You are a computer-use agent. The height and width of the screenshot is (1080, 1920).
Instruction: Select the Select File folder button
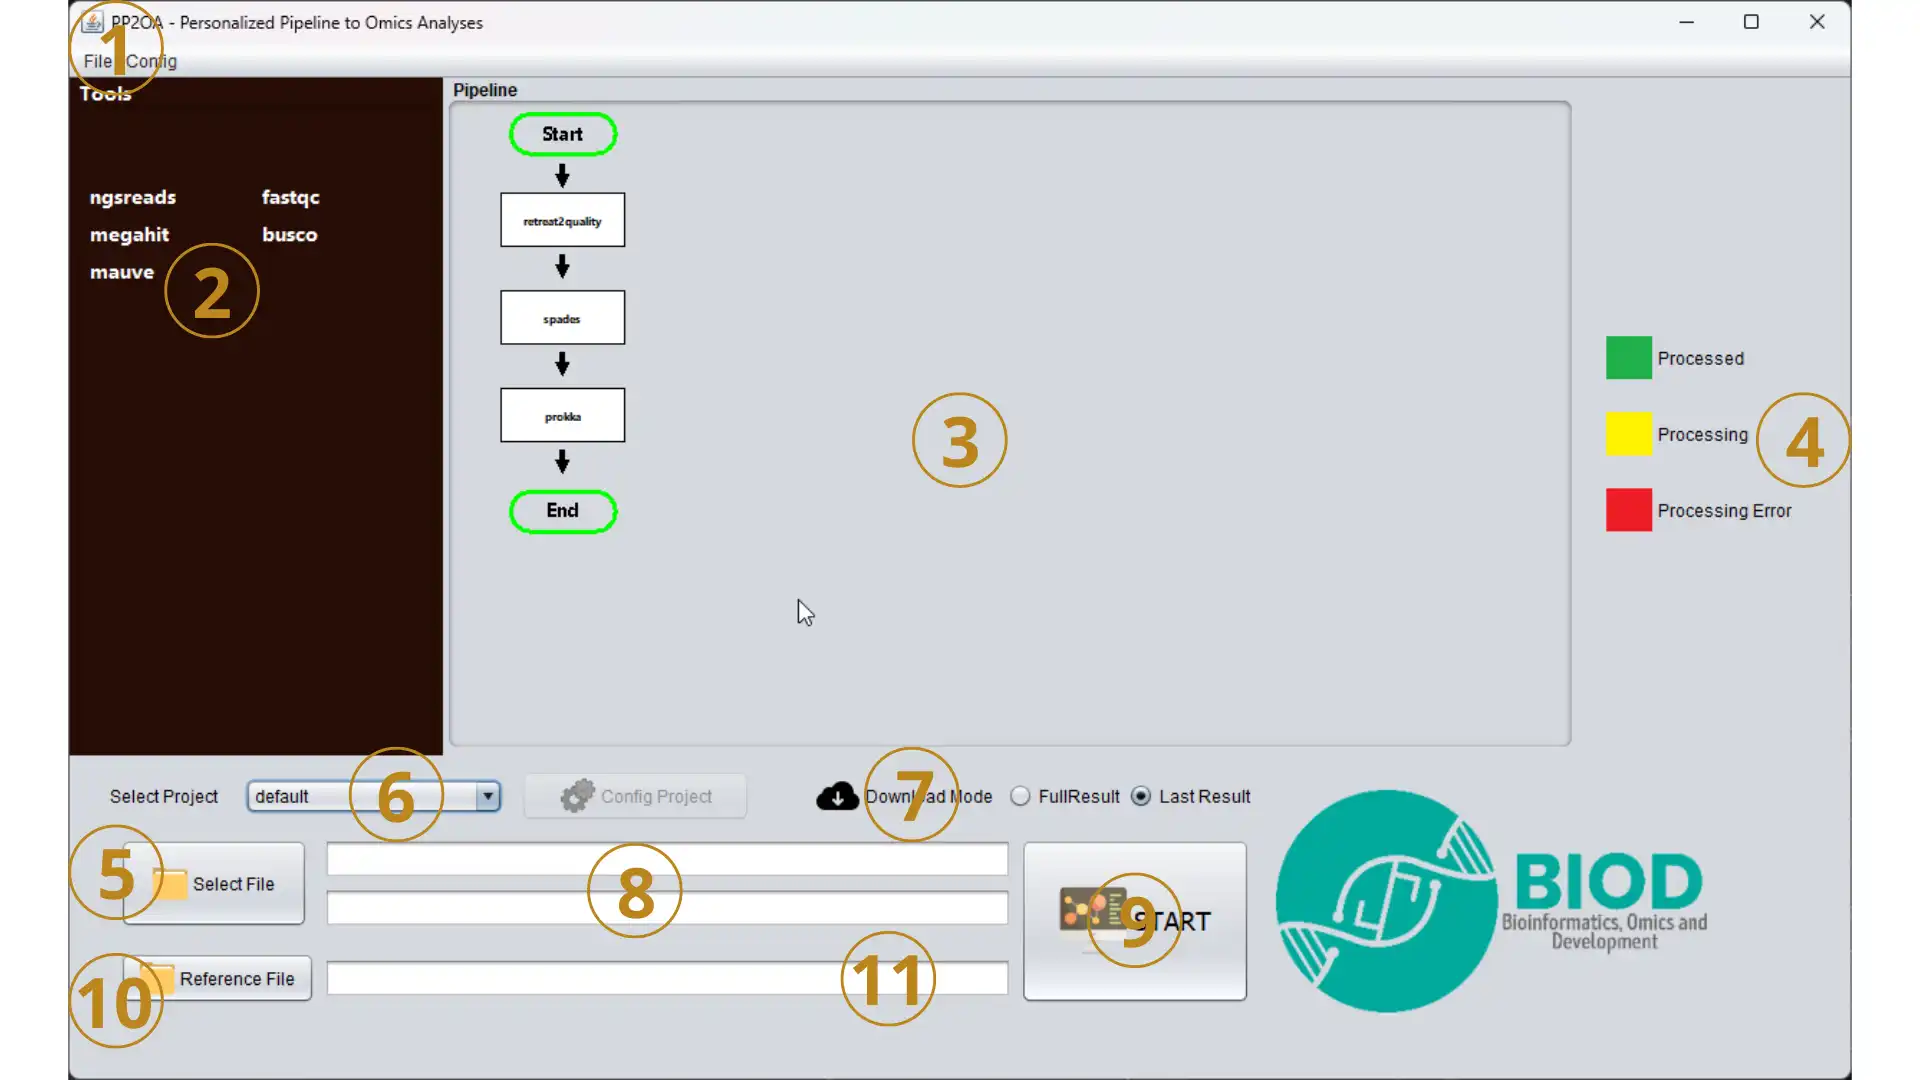tap(214, 884)
